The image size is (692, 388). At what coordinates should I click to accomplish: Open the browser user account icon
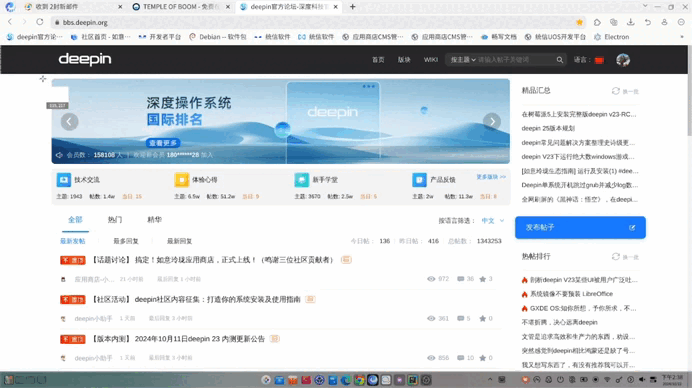(664, 22)
